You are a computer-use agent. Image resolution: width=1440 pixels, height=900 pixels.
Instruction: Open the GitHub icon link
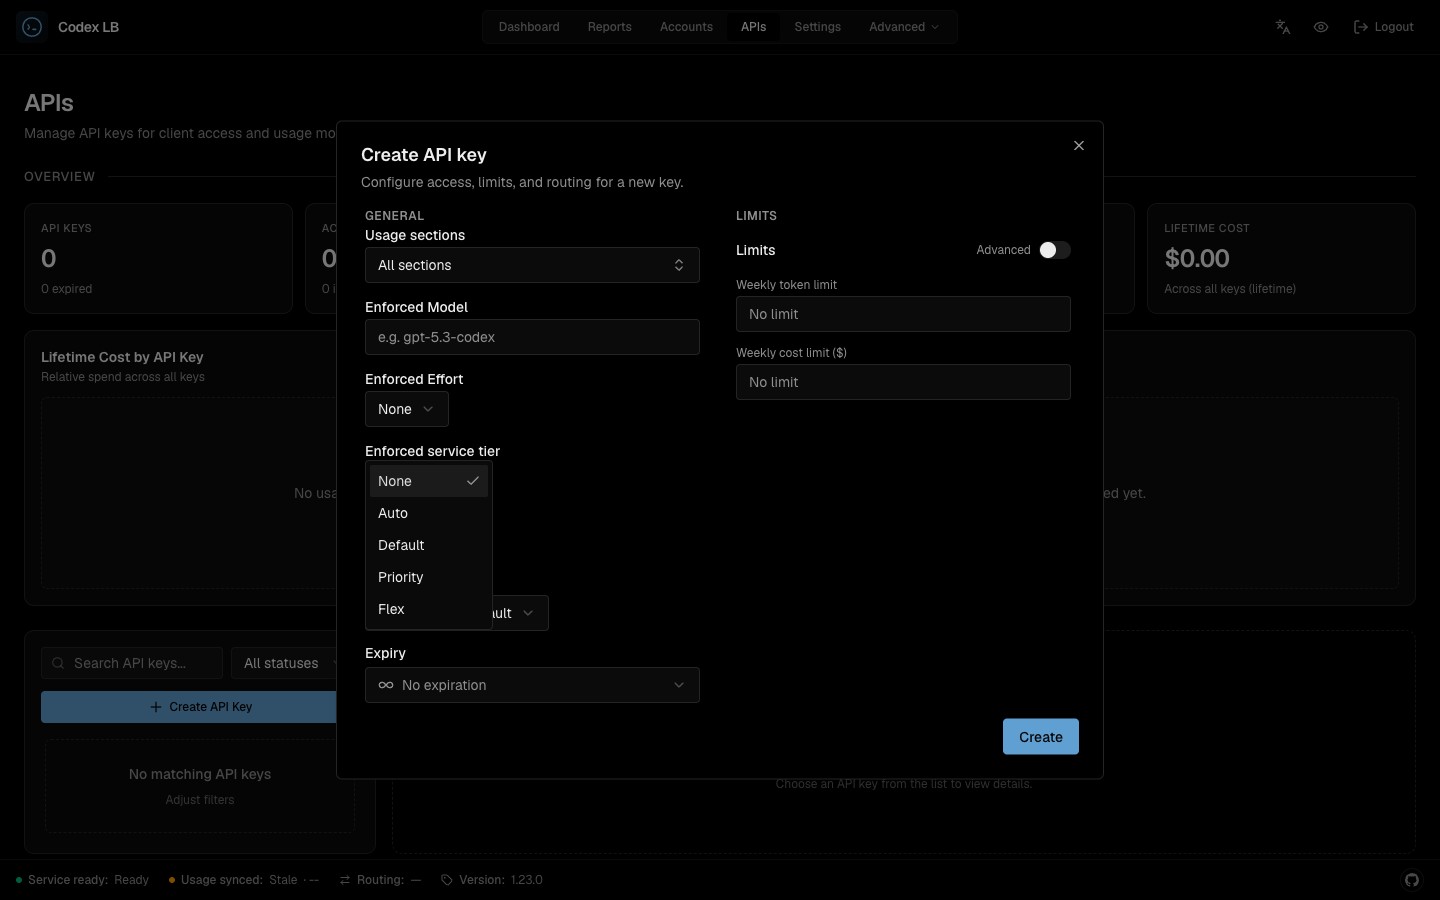coord(1412,880)
